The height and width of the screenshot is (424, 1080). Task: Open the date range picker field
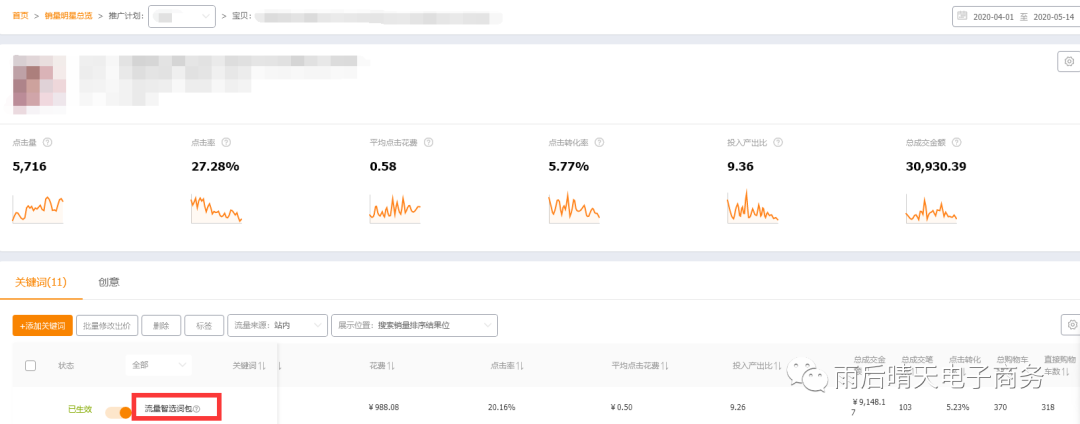(1016, 16)
